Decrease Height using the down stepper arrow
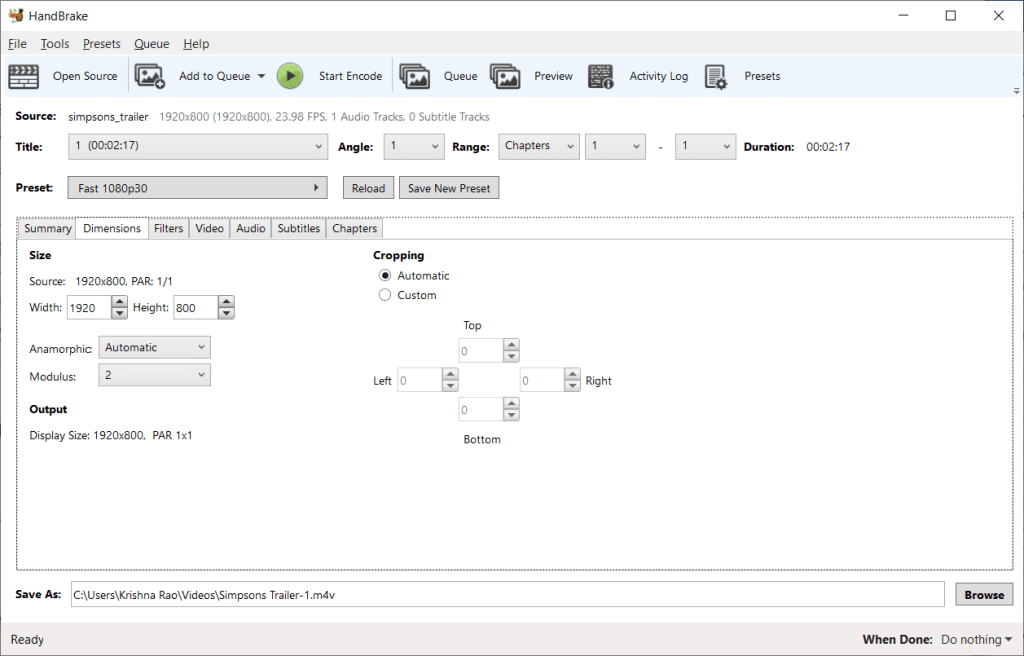Screen dimensions: 1024x656 tap(227, 314)
